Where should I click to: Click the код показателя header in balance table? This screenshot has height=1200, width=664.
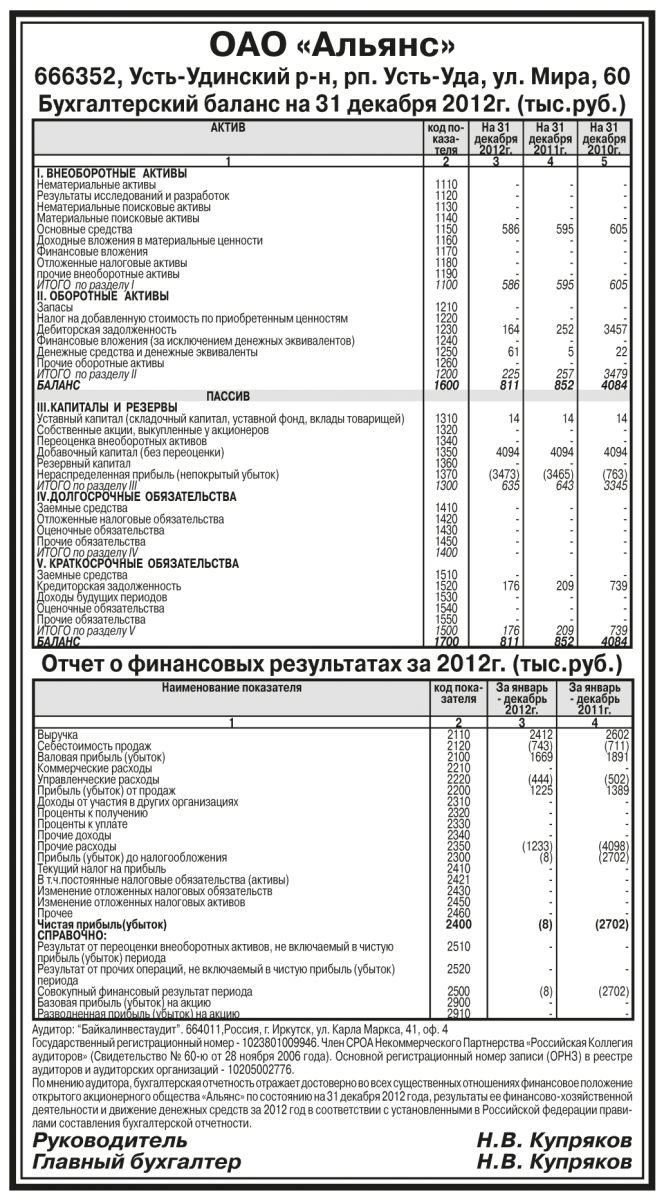tap(446, 139)
